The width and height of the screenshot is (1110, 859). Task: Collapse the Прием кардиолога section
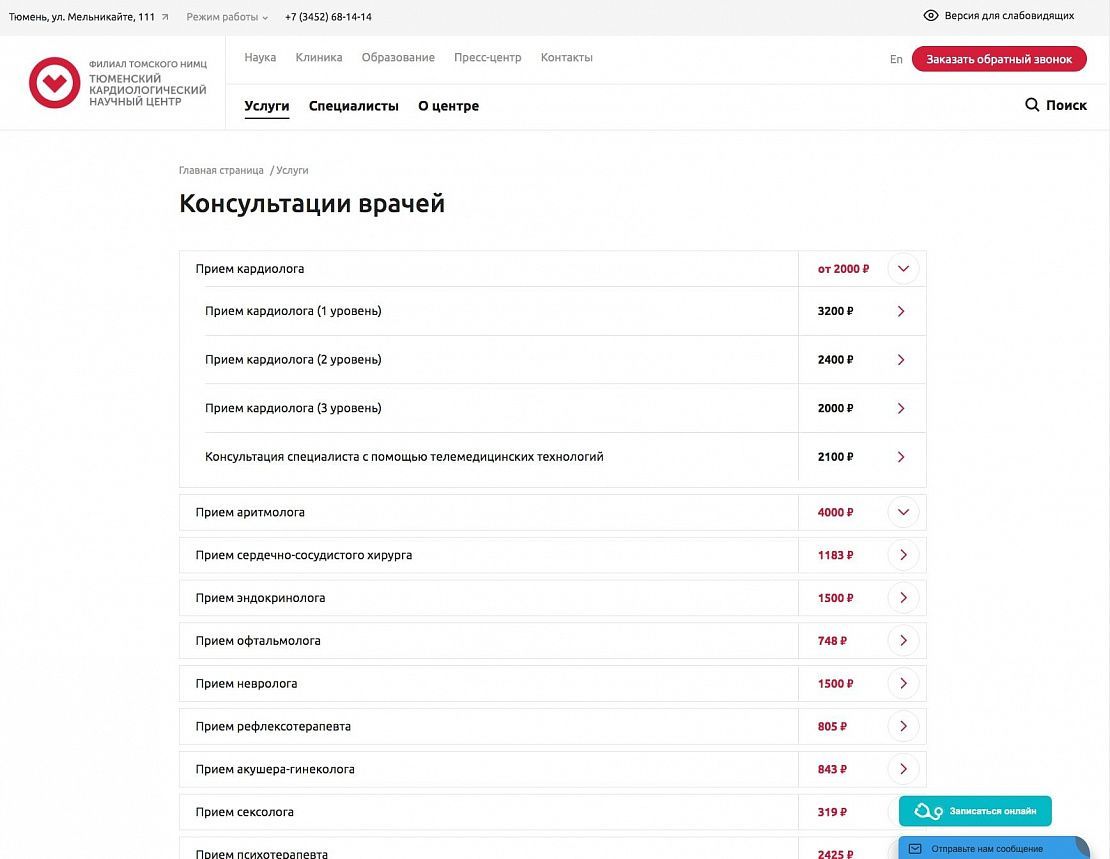[903, 269]
